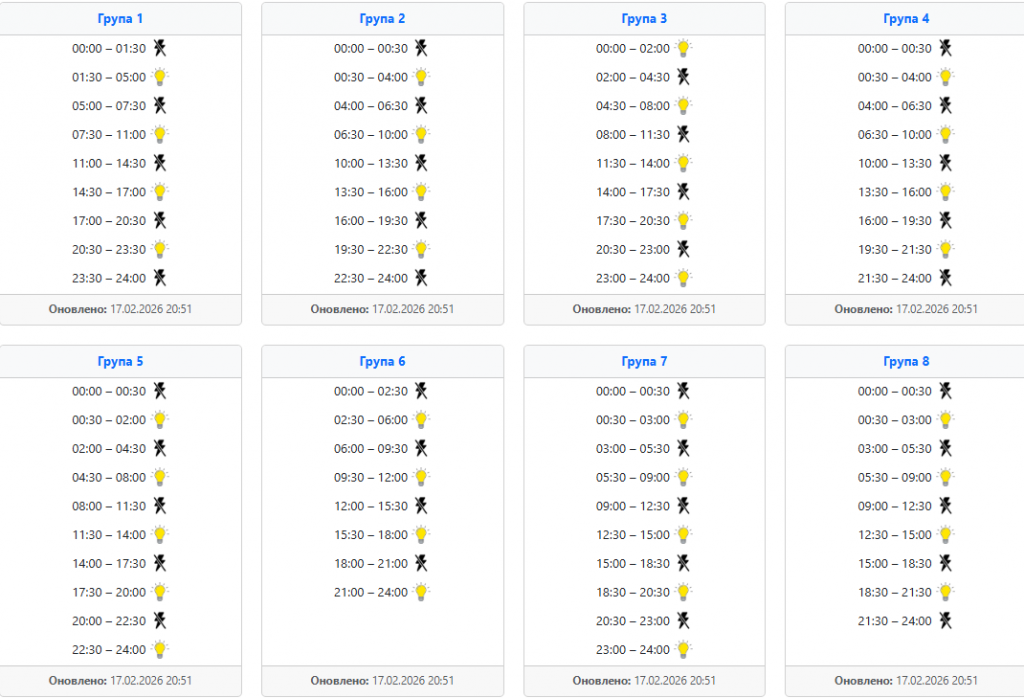Click light bulb for Група 3 23:00 – 24:00
Viewport: 1024px width, 698px height.
(684, 278)
